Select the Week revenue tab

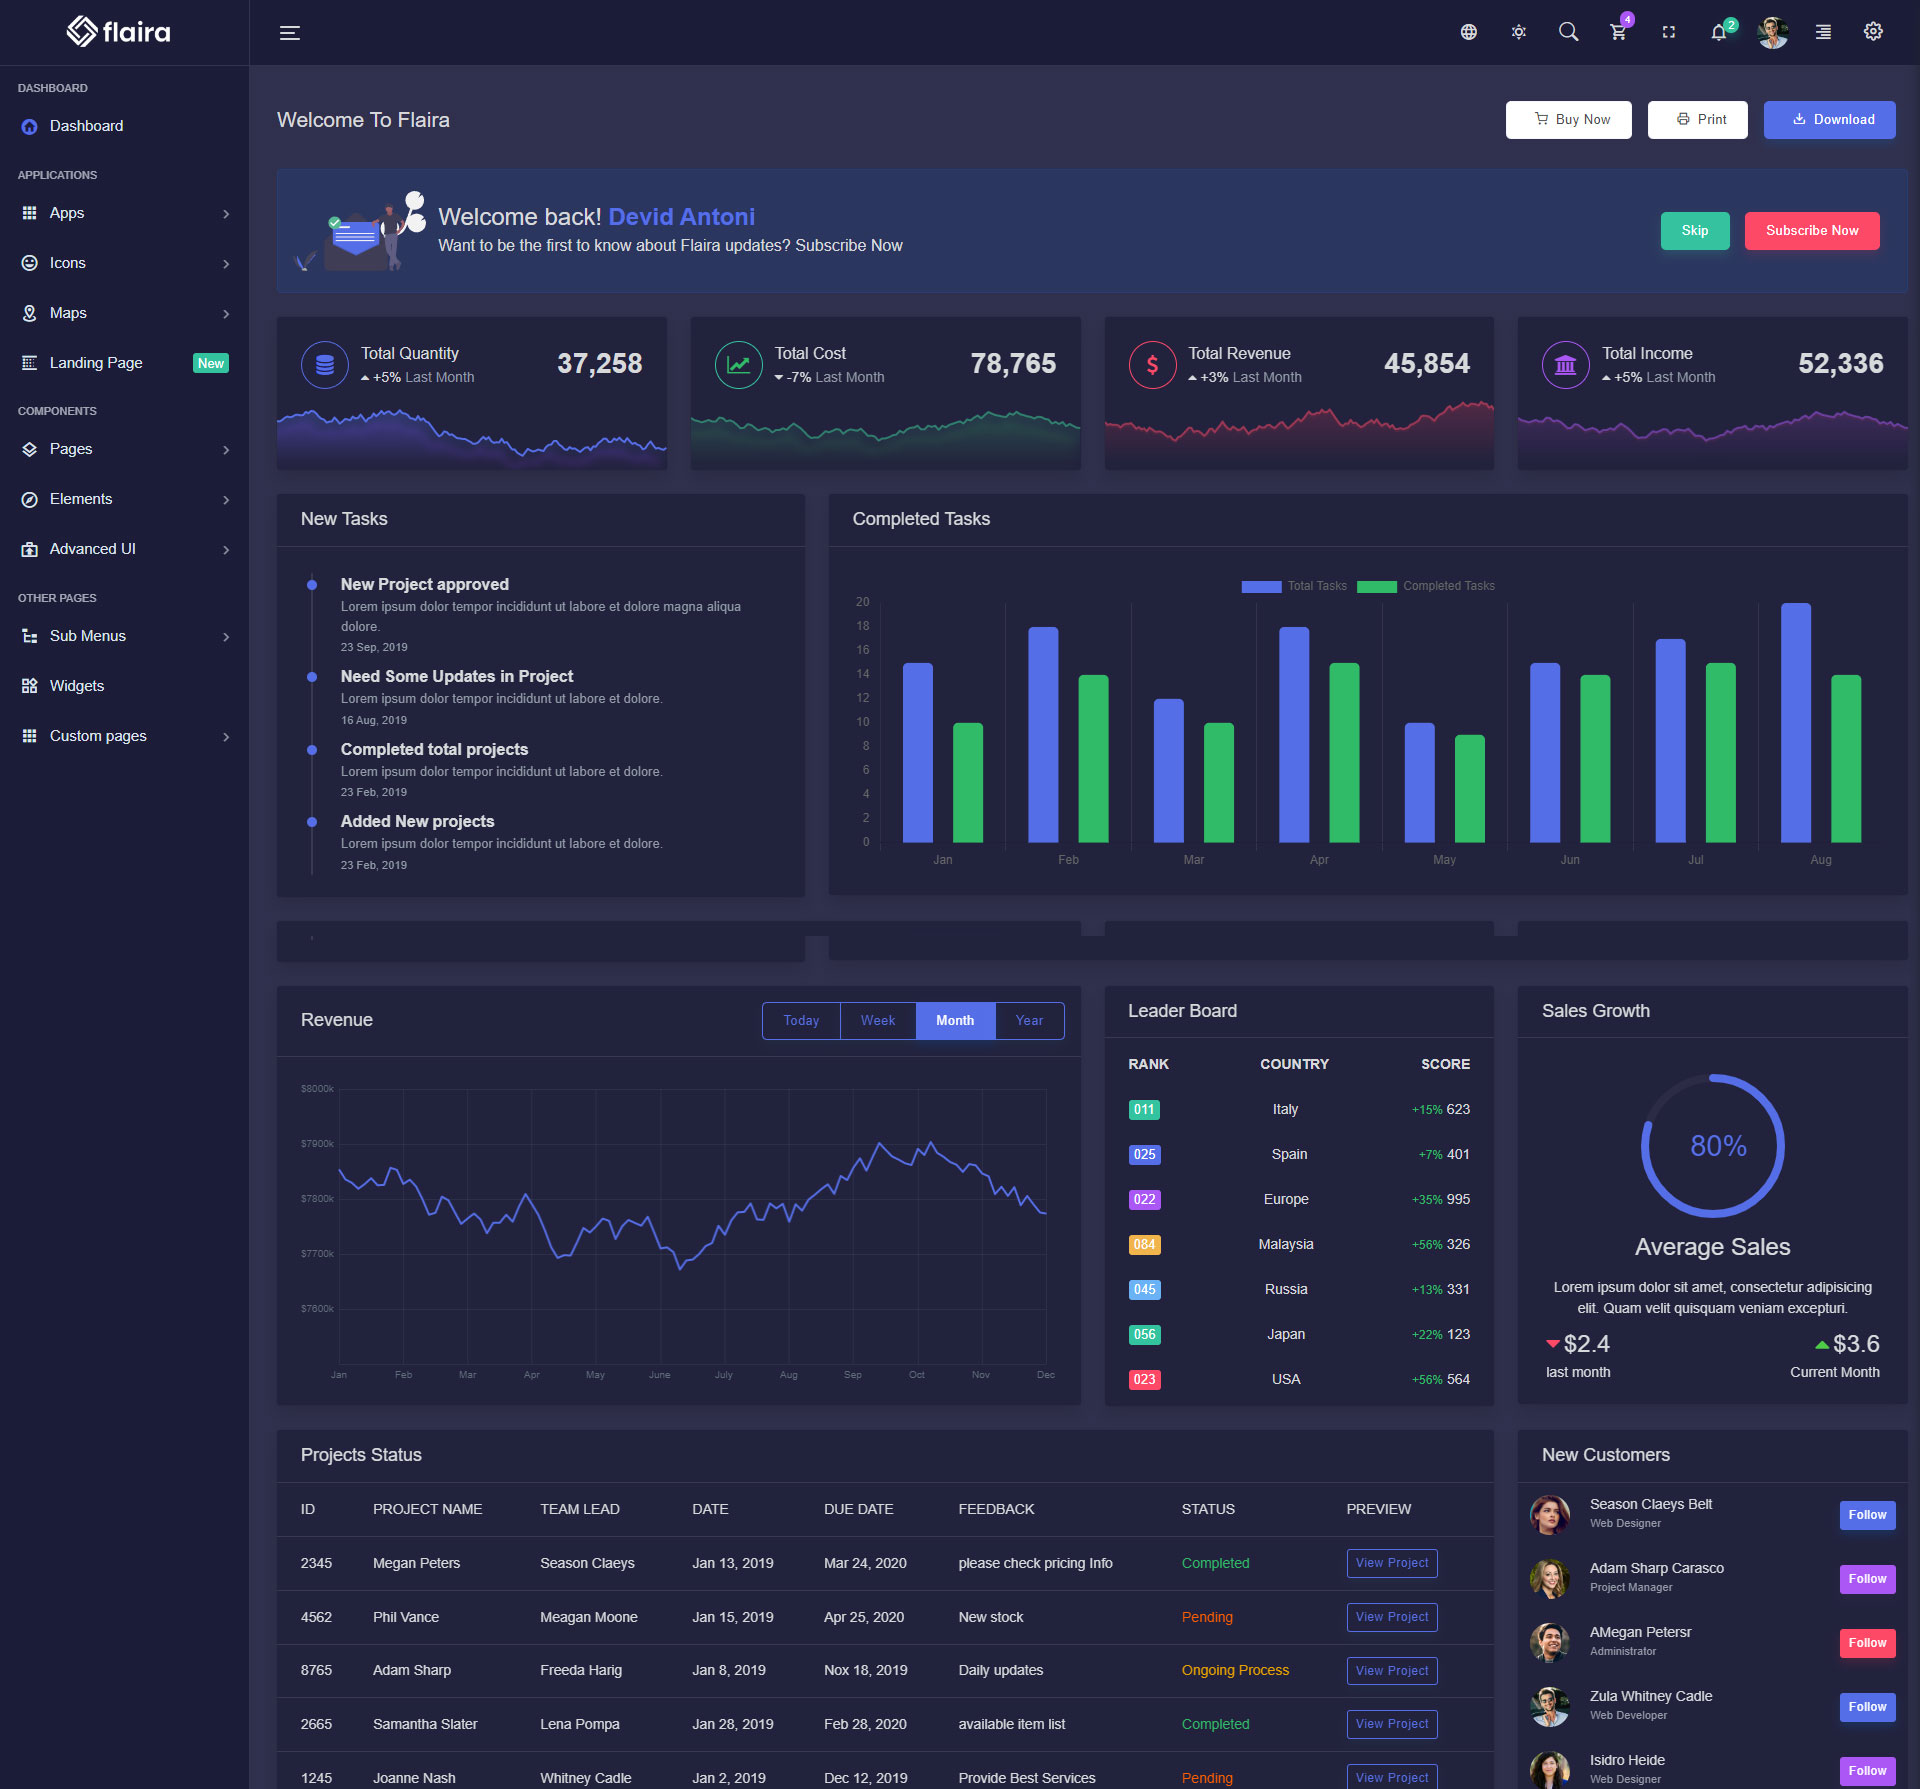pyautogui.click(x=877, y=1020)
